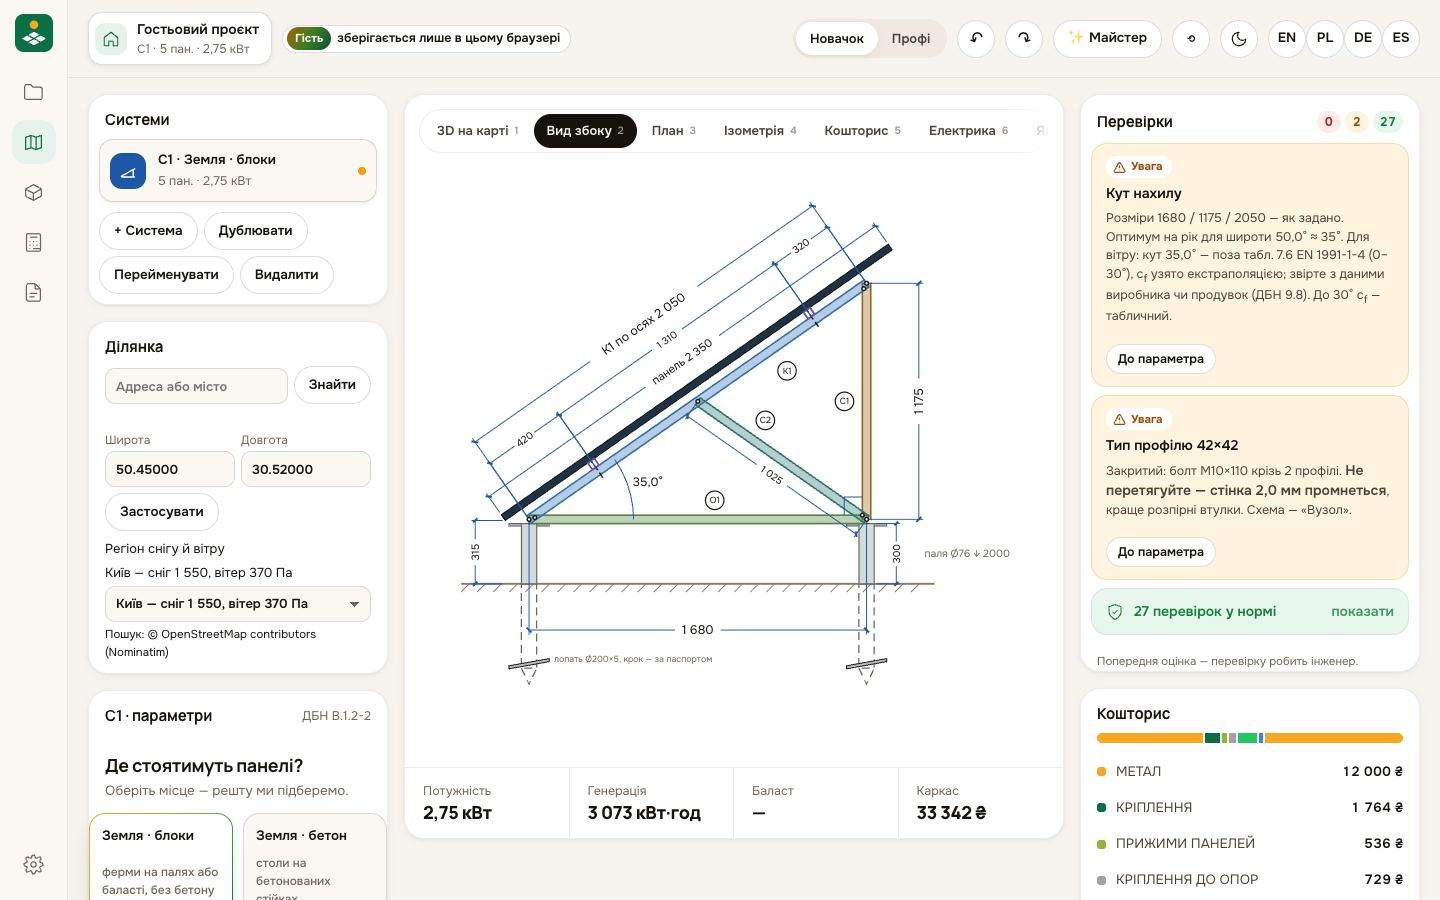Click the Перейменувати button

coord(166,275)
